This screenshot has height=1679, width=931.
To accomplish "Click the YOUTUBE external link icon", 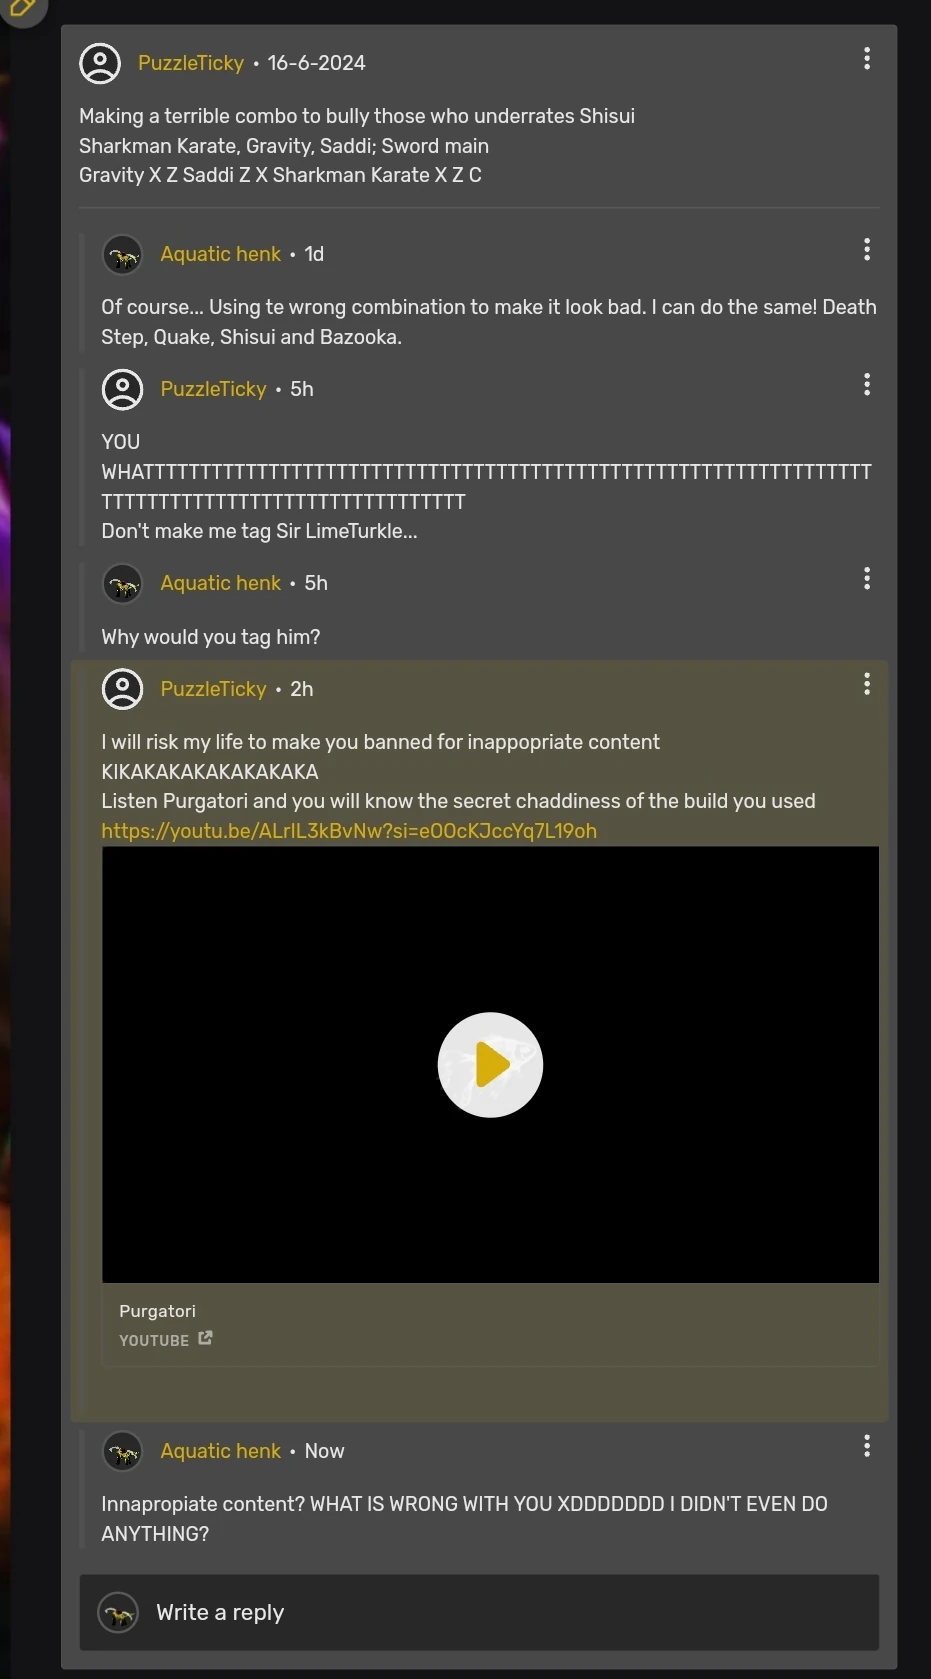I will [205, 1338].
